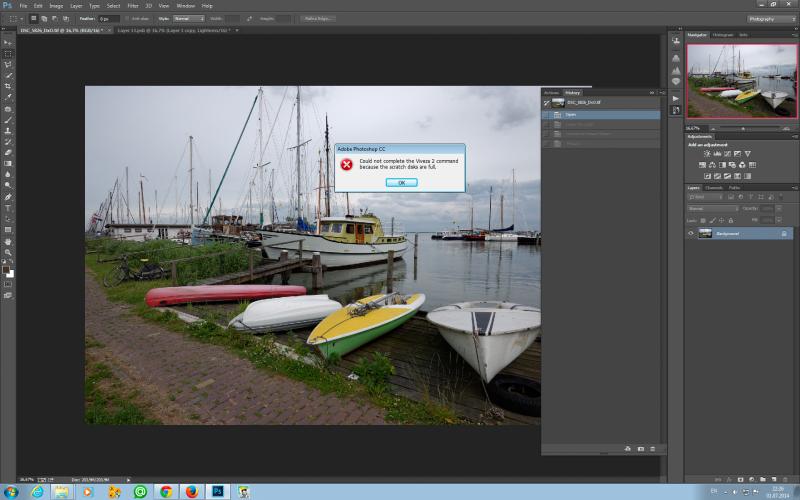Enable Intersect with selection mode
Screen dimensions: 800x500
(x=65, y=18)
